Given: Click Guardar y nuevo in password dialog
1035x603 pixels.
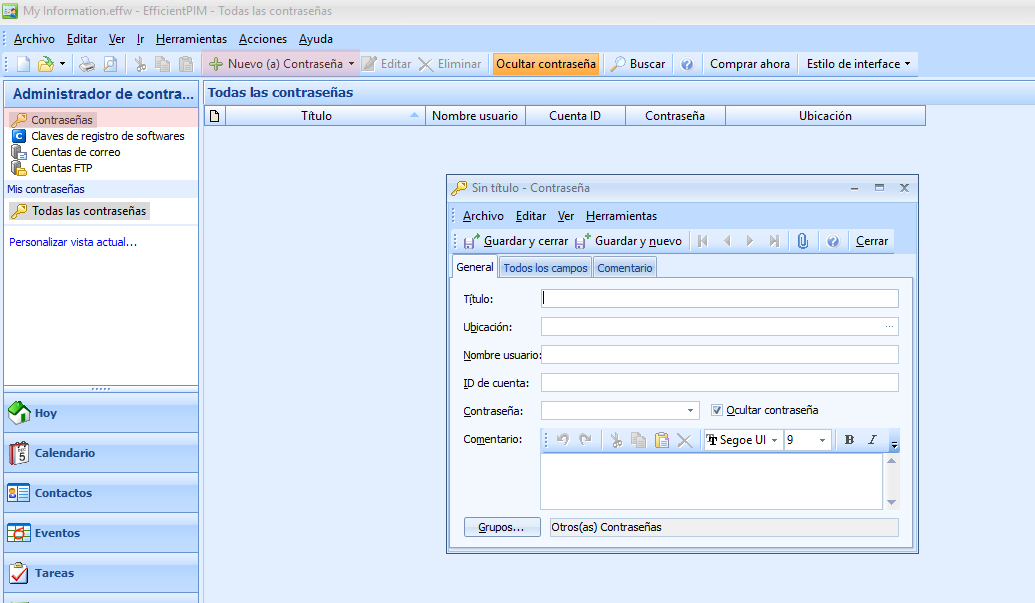Looking at the screenshot, I should pyautogui.click(x=628, y=241).
